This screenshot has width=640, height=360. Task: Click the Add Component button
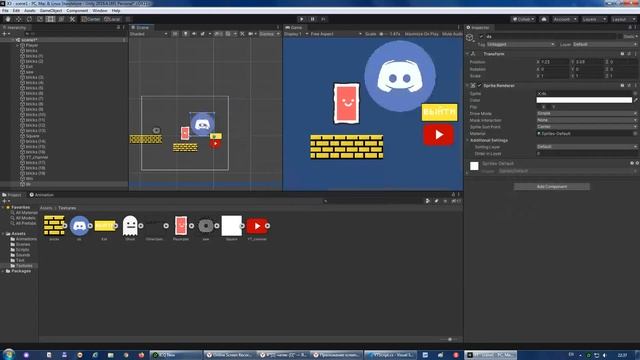552,187
